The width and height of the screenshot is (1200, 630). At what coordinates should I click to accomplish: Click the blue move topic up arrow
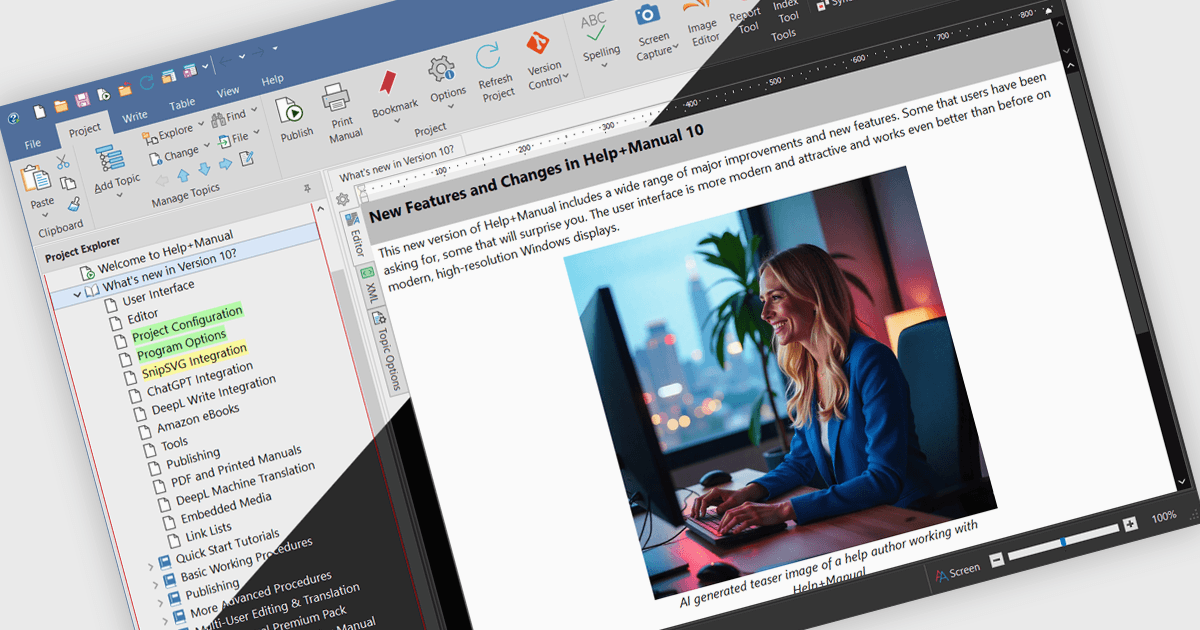click(183, 174)
